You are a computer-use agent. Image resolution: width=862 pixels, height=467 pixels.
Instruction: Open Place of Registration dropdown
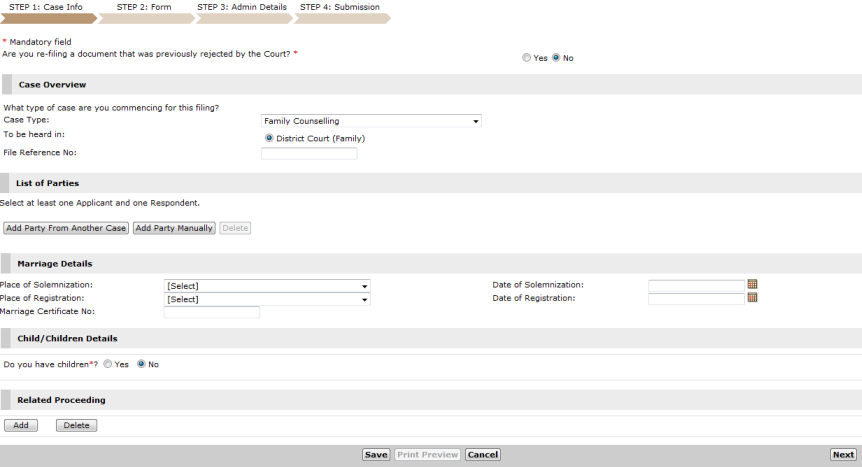click(267, 299)
